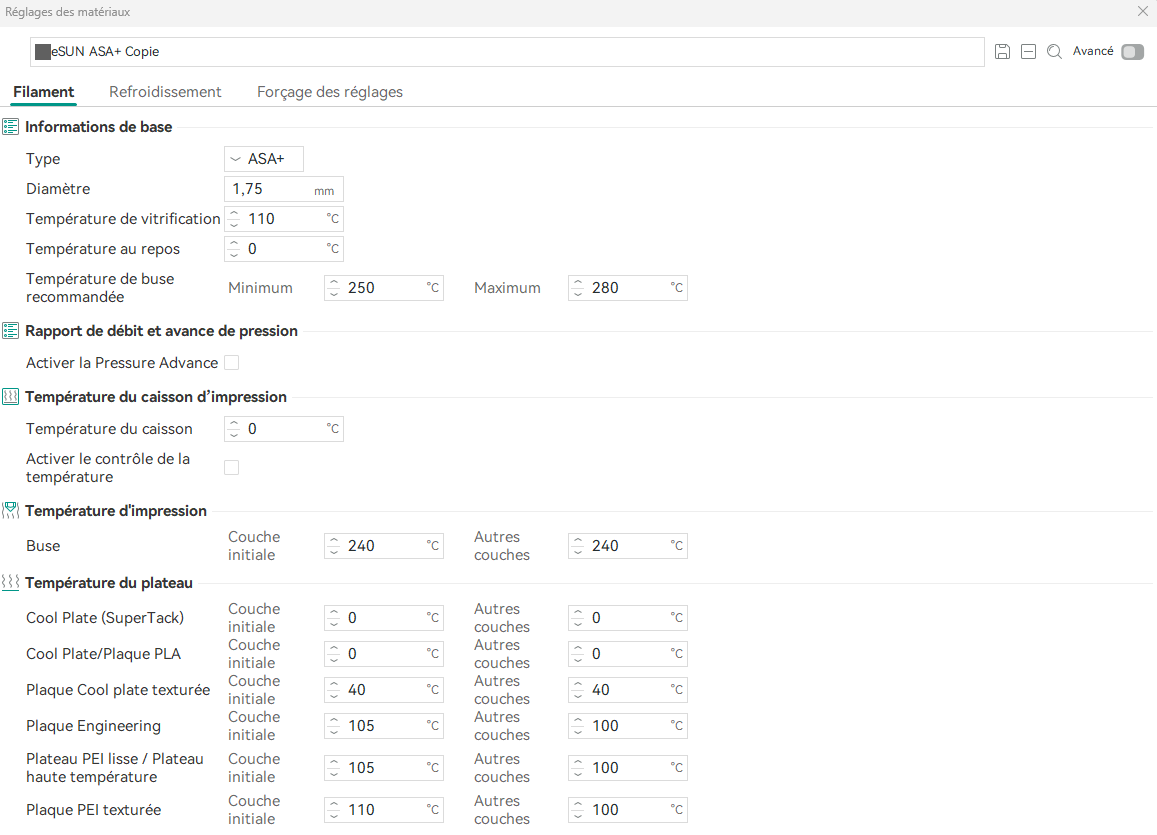Click the Rapport de débit section icon
Viewport: 1157px width, 835px height.
(10, 330)
